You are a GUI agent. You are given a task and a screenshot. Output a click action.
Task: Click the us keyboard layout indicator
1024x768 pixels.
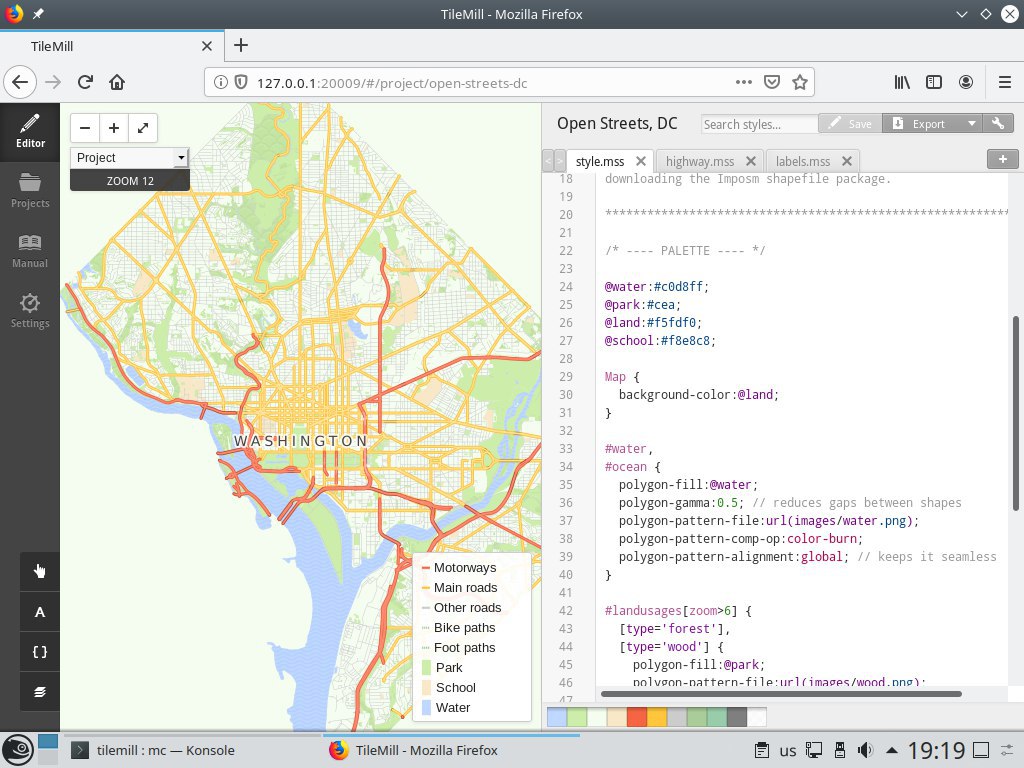click(x=788, y=751)
